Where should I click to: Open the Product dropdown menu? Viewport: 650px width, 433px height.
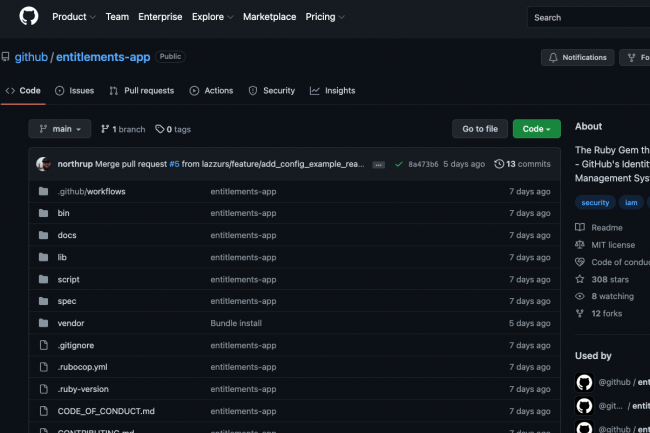click(x=73, y=17)
